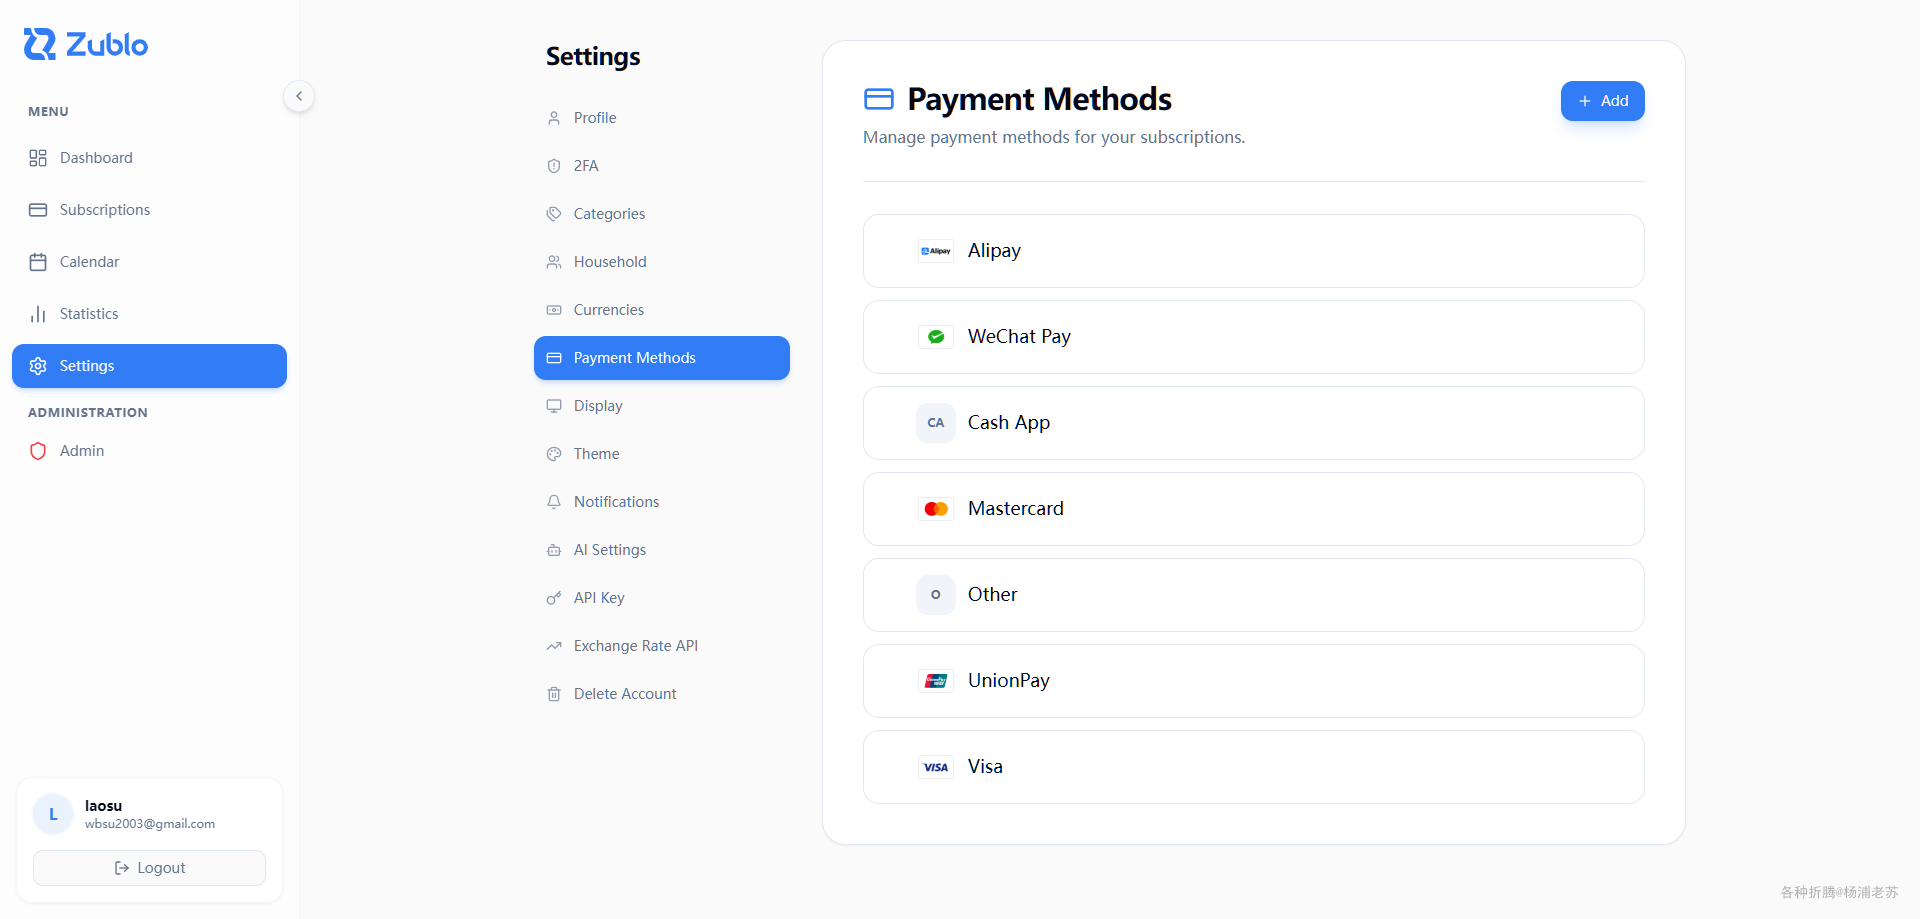This screenshot has width=1920, height=919.
Task: Select the Cash App payment method name
Action: click(x=1009, y=423)
